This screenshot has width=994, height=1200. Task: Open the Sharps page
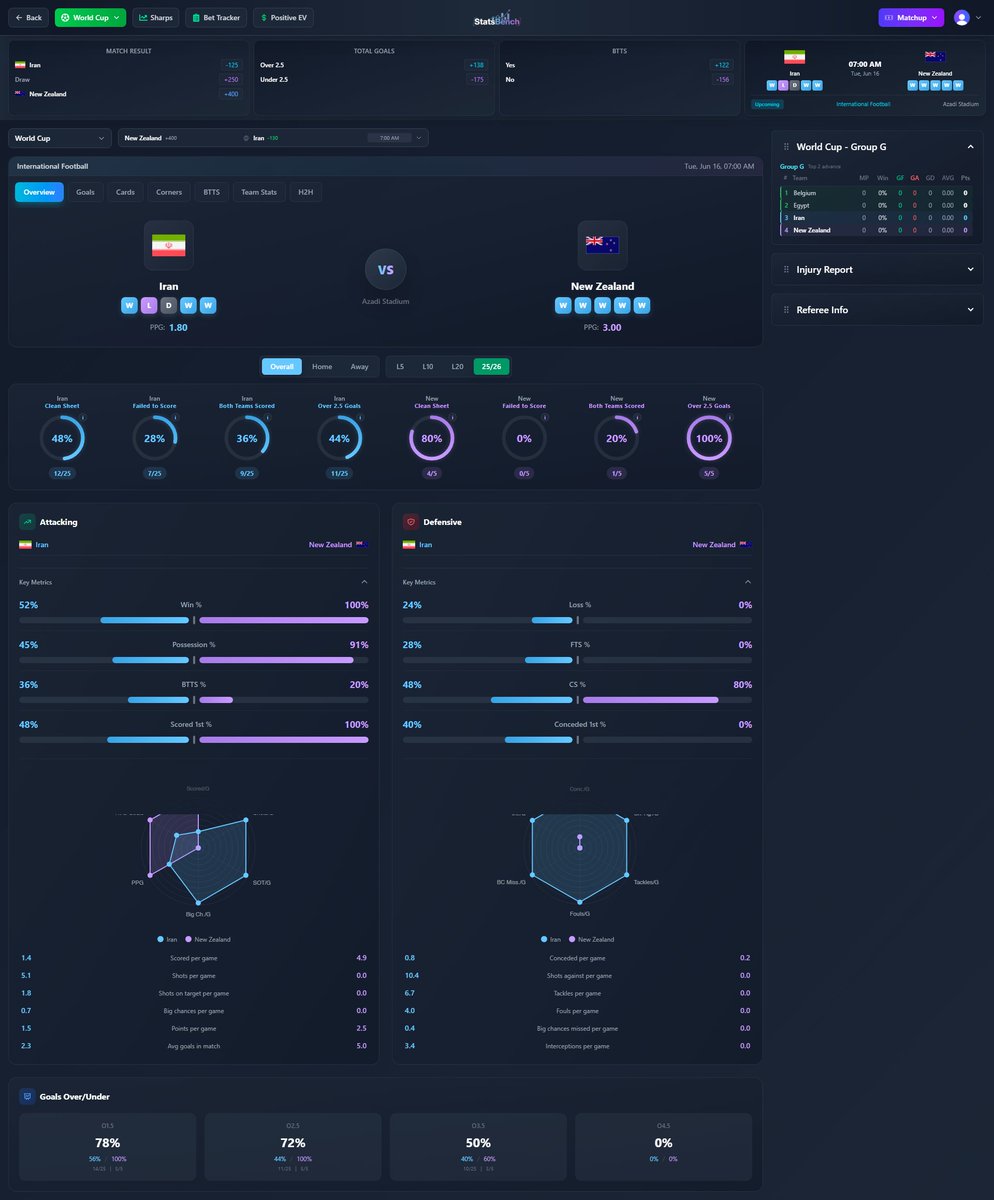156,17
